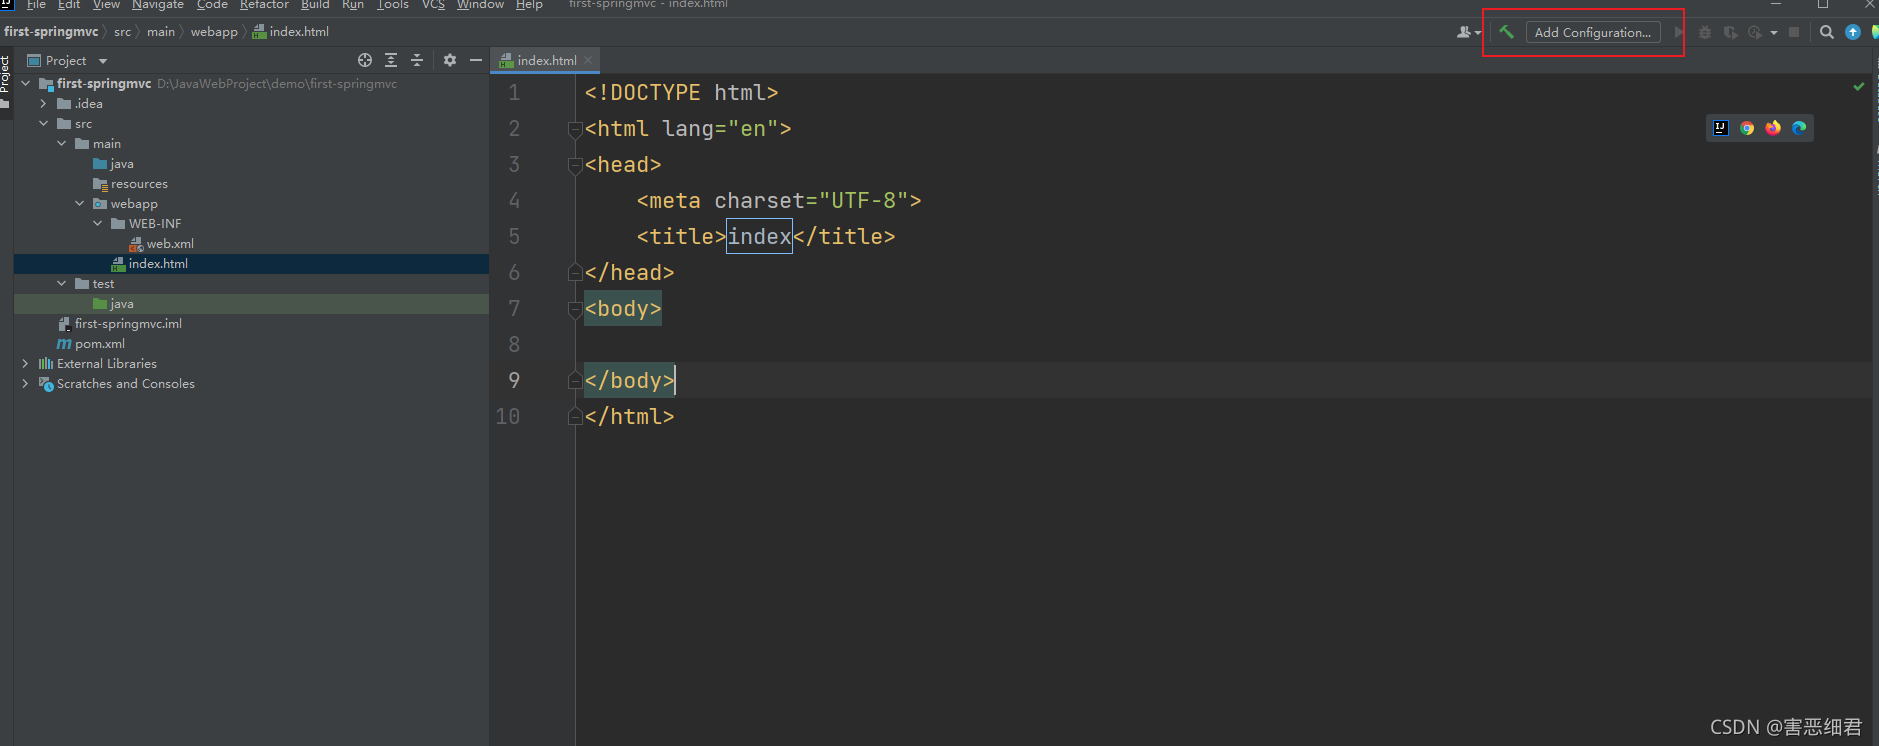Click src in the breadcrumb bar
The image size is (1879, 746).
[x=122, y=32]
